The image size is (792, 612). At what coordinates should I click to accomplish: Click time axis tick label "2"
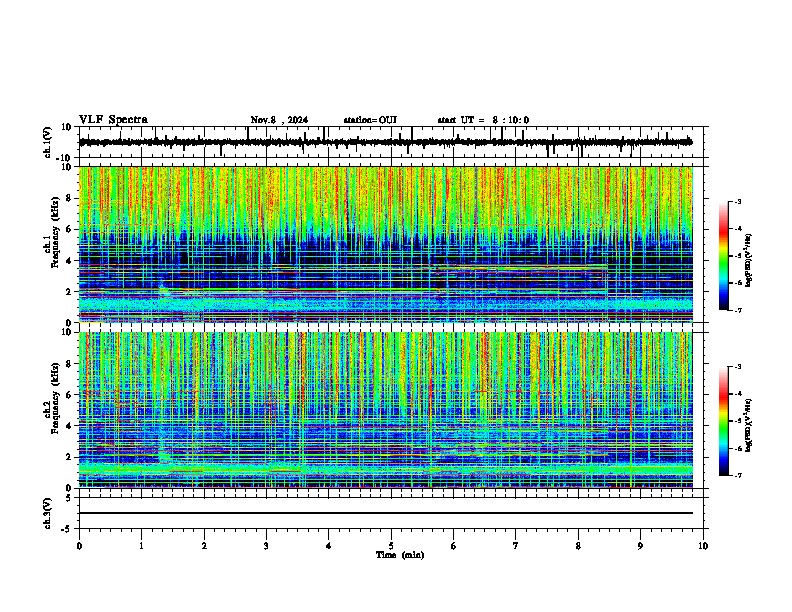[x=204, y=546]
